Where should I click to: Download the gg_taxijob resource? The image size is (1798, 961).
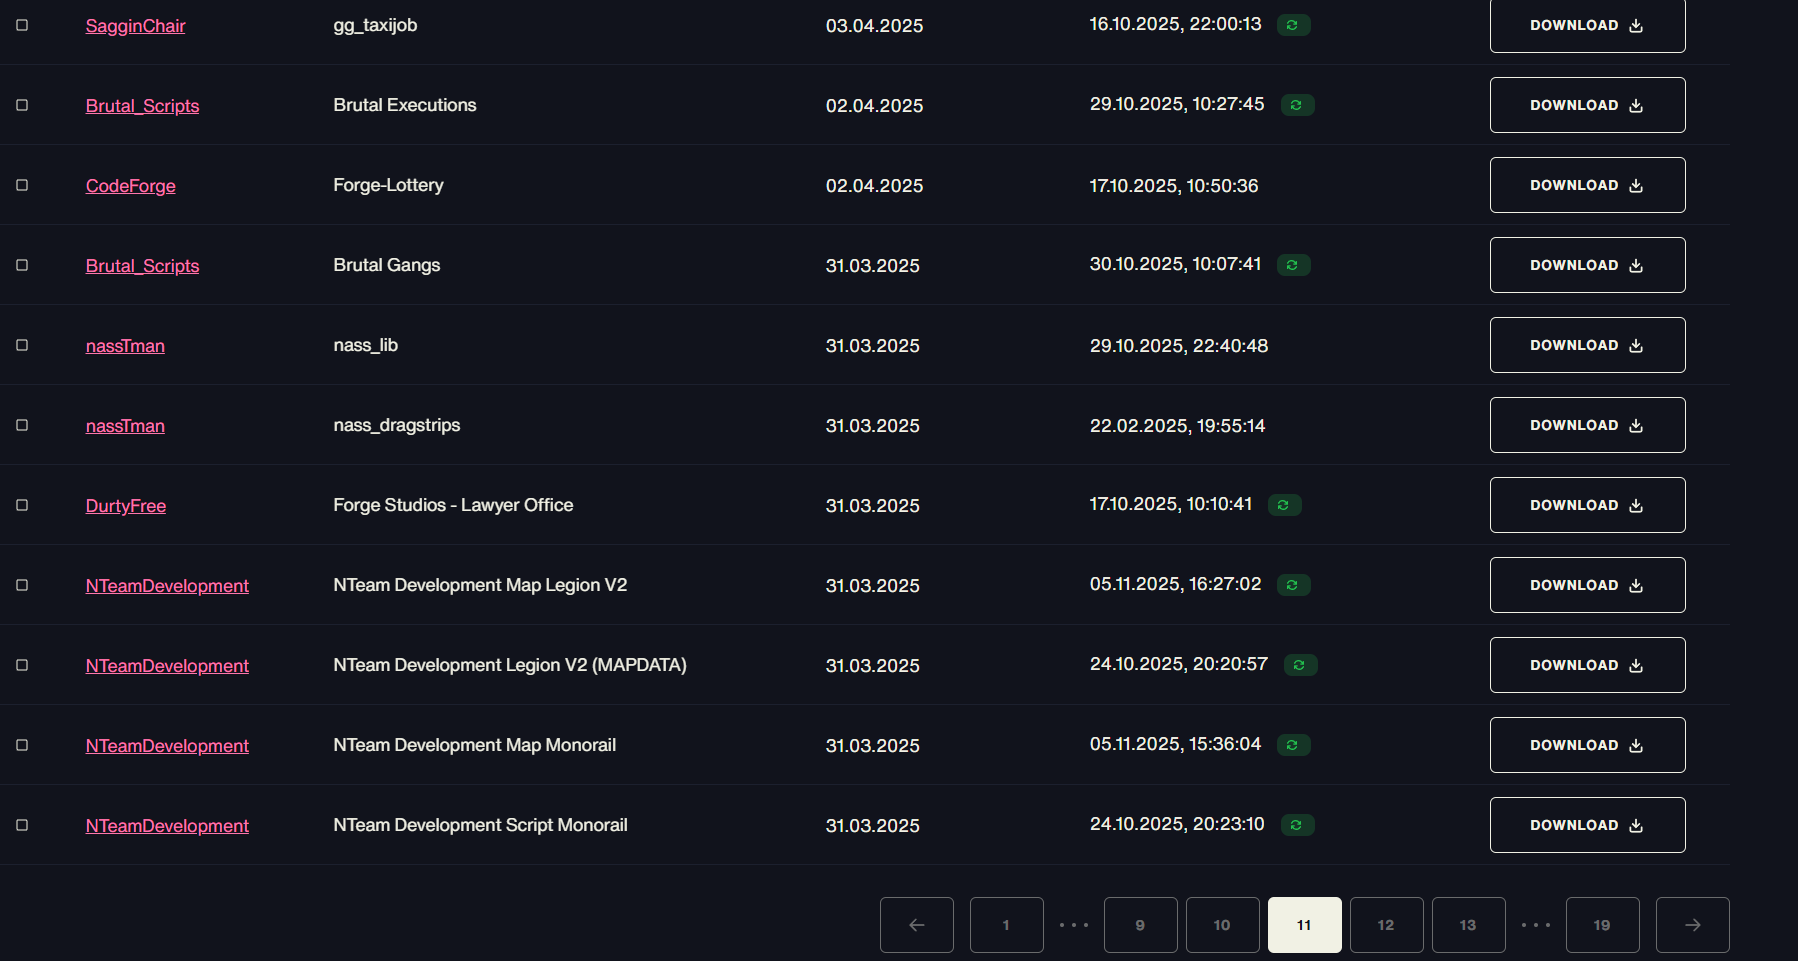tap(1588, 25)
